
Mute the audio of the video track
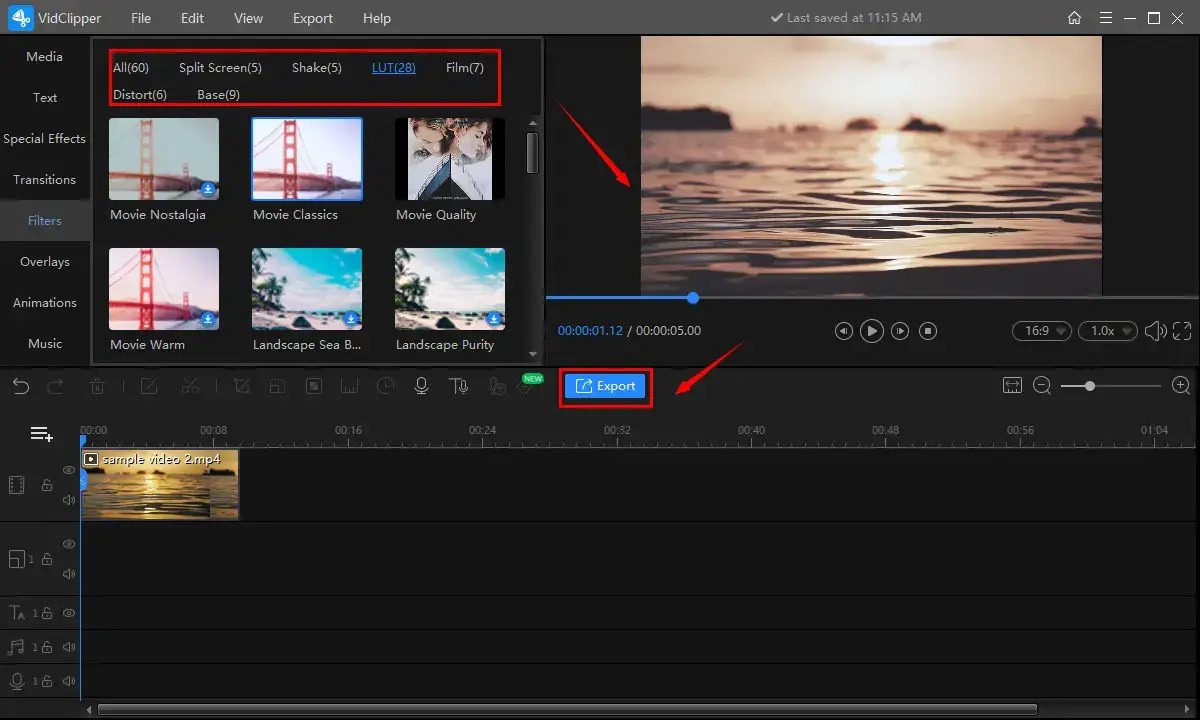coord(69,499)
